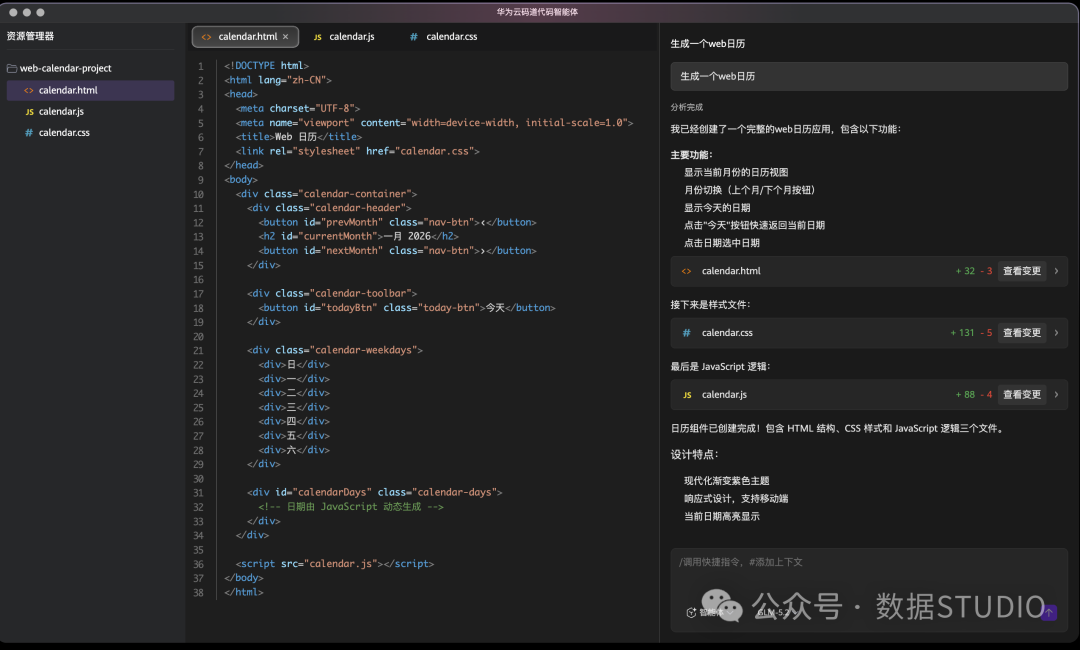Send the prompt with the purple arrow button
The image size is (1080, 650).
point(1049,612)
